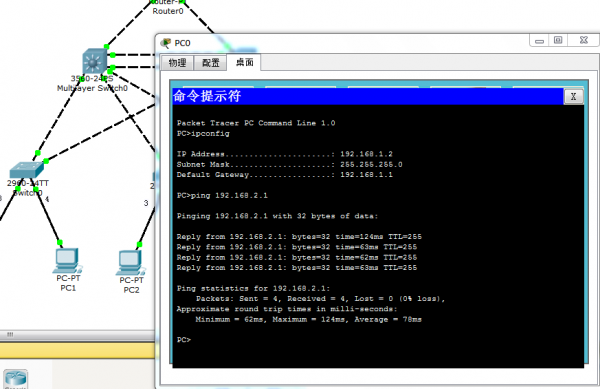This screenshot has width=600, height=389.
Task: Select the 2960-24TT Switch0 icon
Action: tap(26, 169)
